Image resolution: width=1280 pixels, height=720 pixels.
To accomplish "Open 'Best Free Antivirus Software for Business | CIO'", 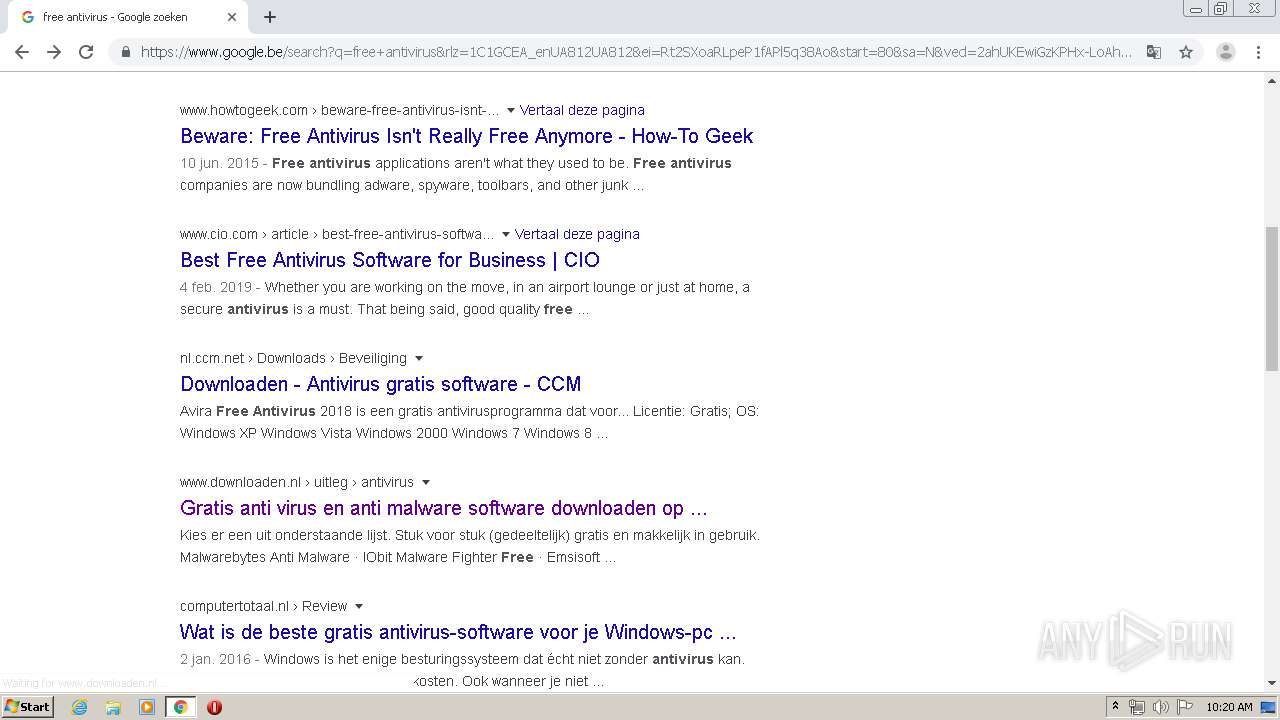I will click(x=390, y=260).
